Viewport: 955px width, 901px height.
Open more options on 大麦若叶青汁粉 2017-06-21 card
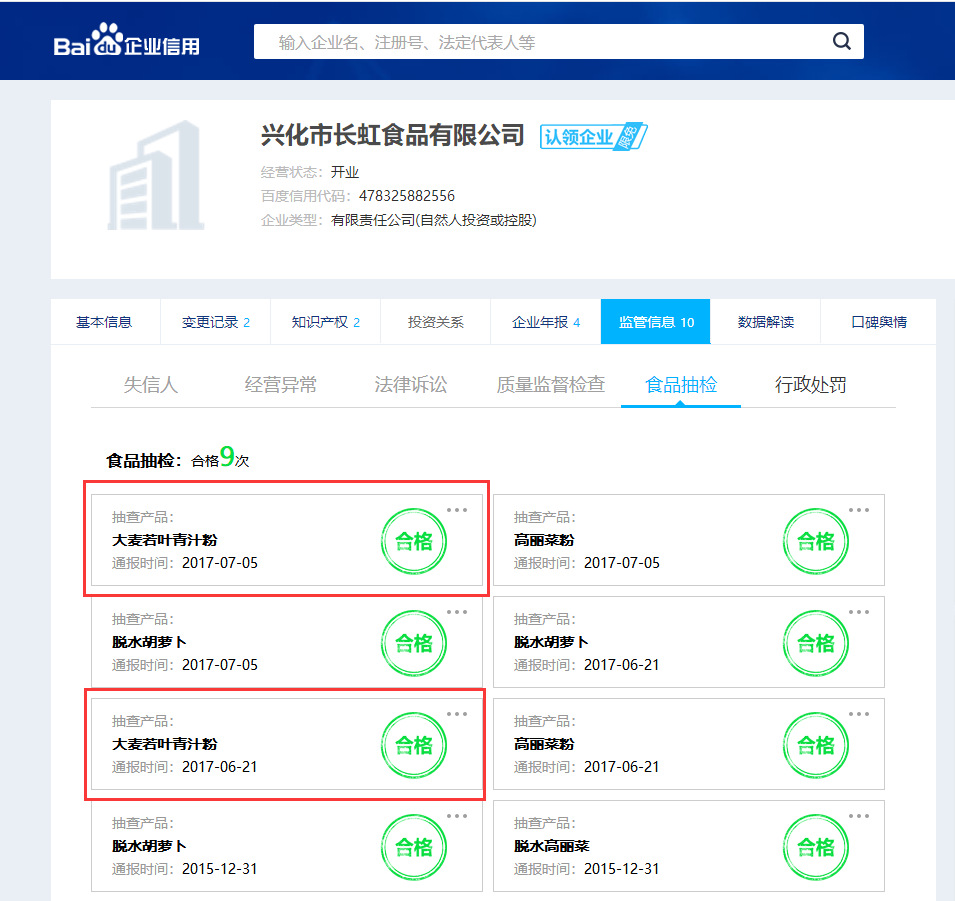457,714
